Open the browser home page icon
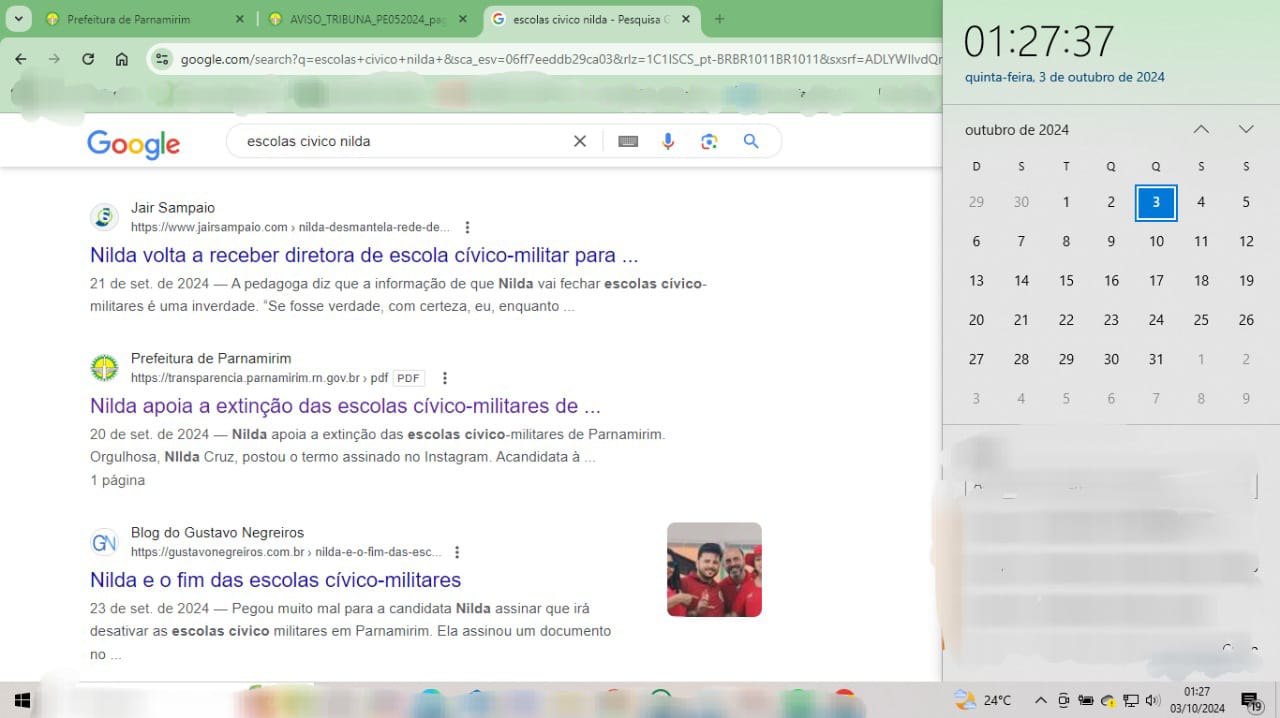Screen dimensions: 1280x718 tap(122, 59)
